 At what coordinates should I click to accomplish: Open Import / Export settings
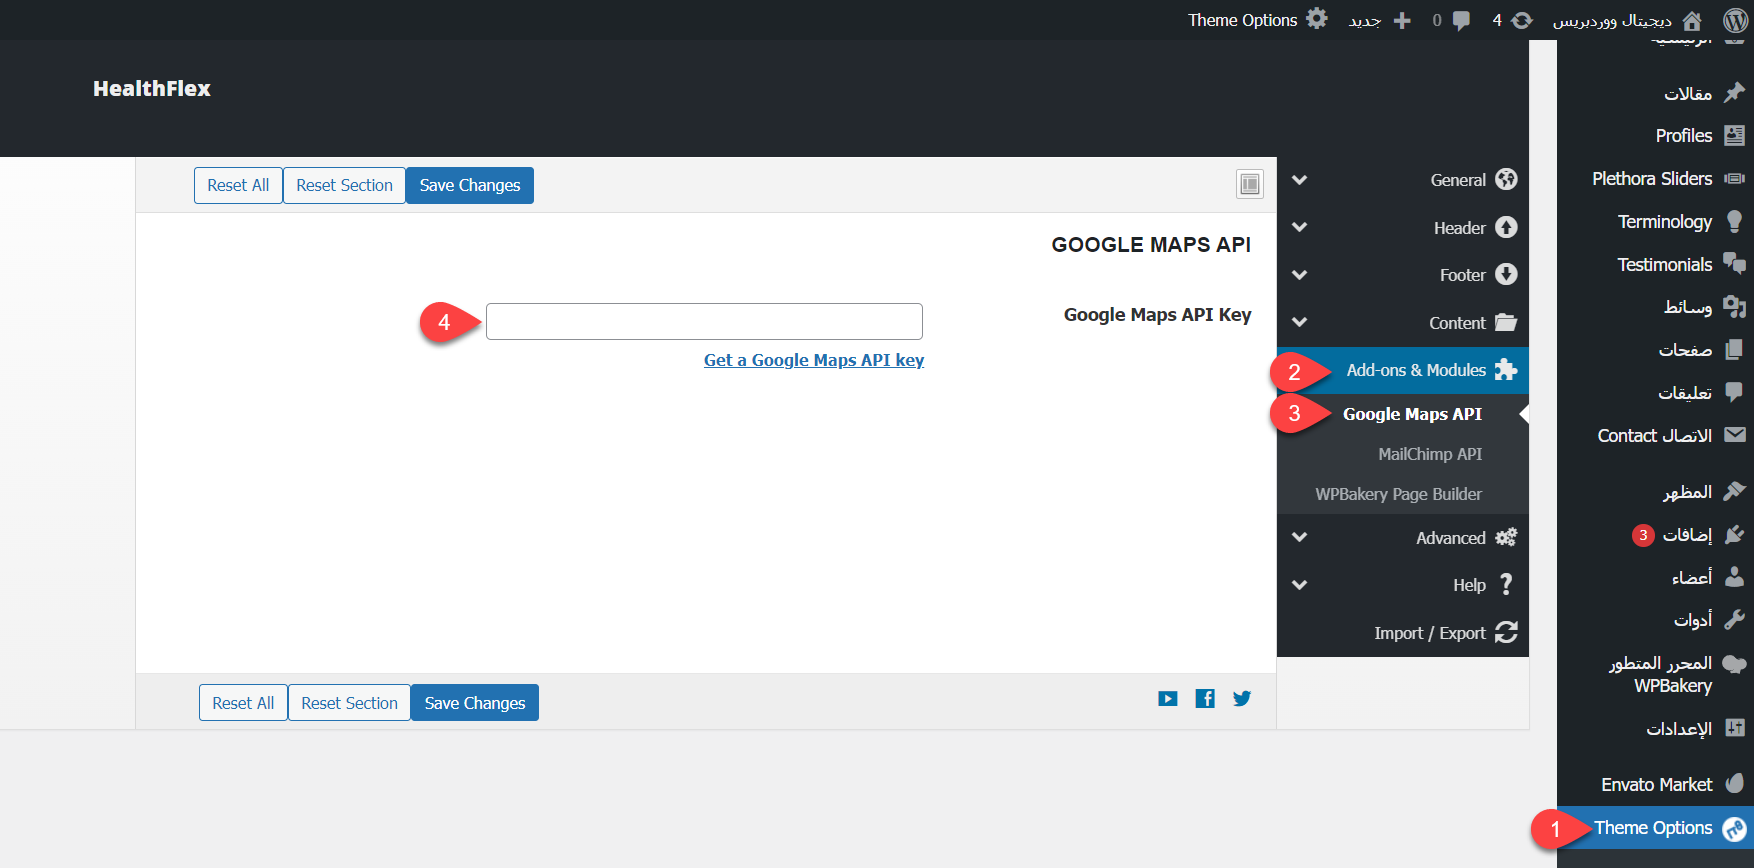pyautogui.click(x=1430, y=633)
